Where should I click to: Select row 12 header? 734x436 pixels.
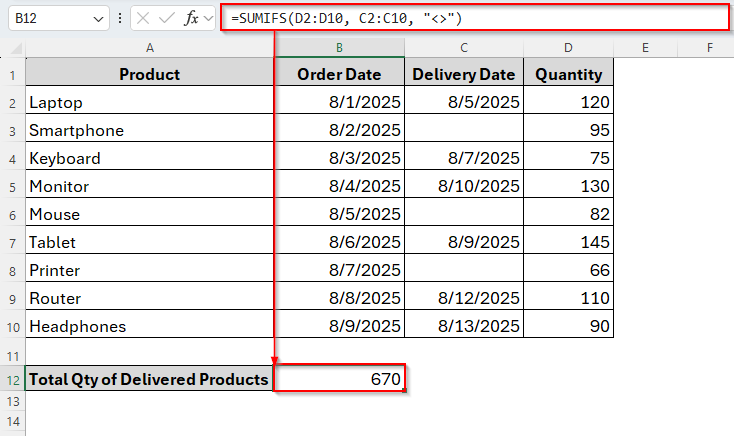(x=13, y=379)
